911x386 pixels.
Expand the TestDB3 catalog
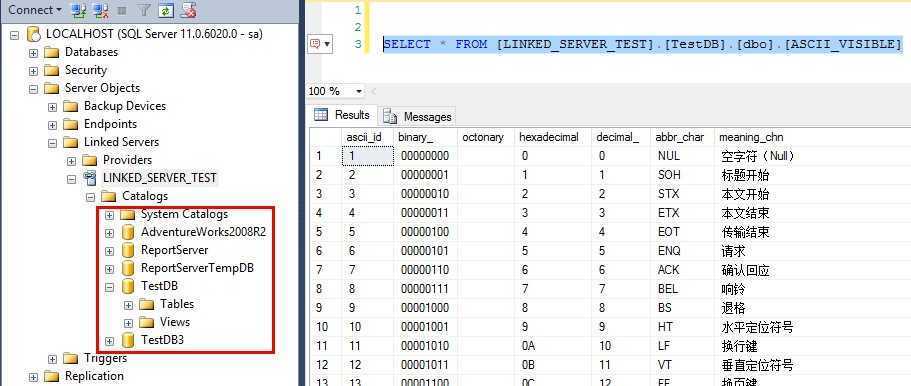(109, 341)
